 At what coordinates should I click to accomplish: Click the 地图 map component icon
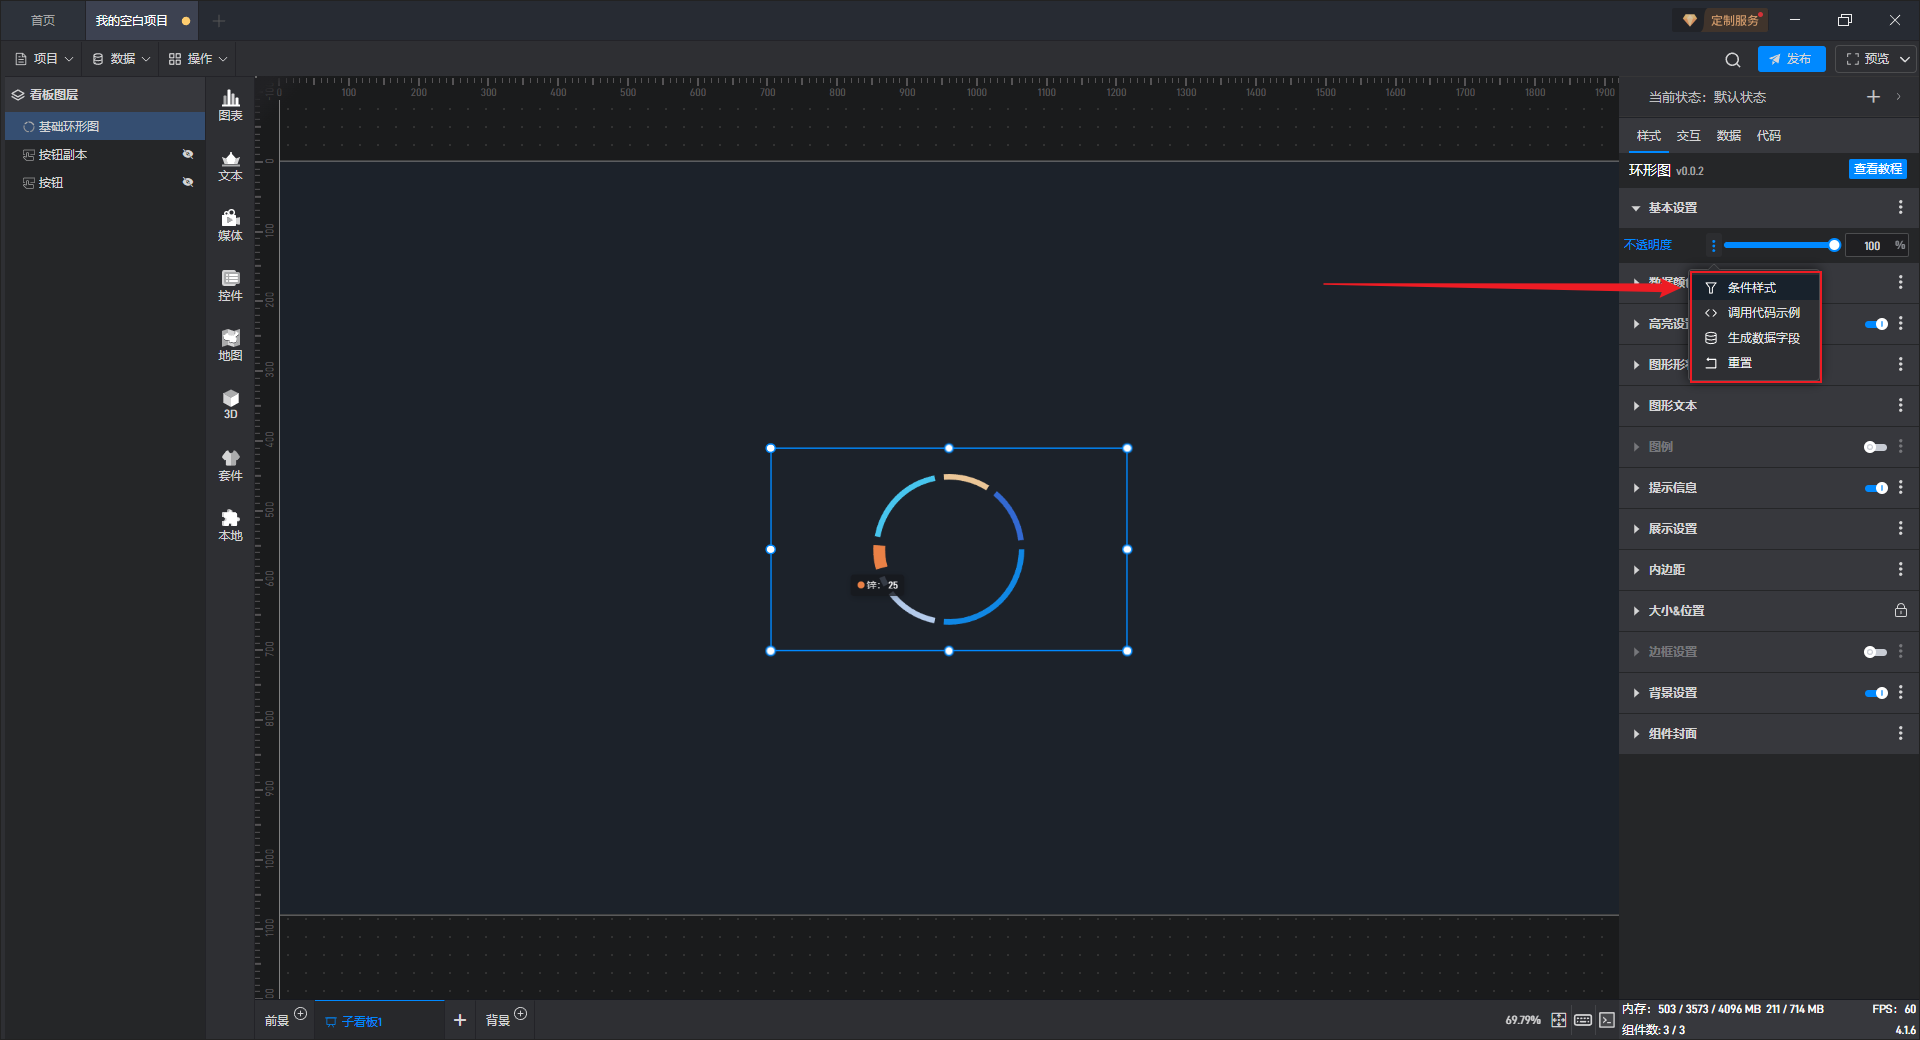point(230,345)
